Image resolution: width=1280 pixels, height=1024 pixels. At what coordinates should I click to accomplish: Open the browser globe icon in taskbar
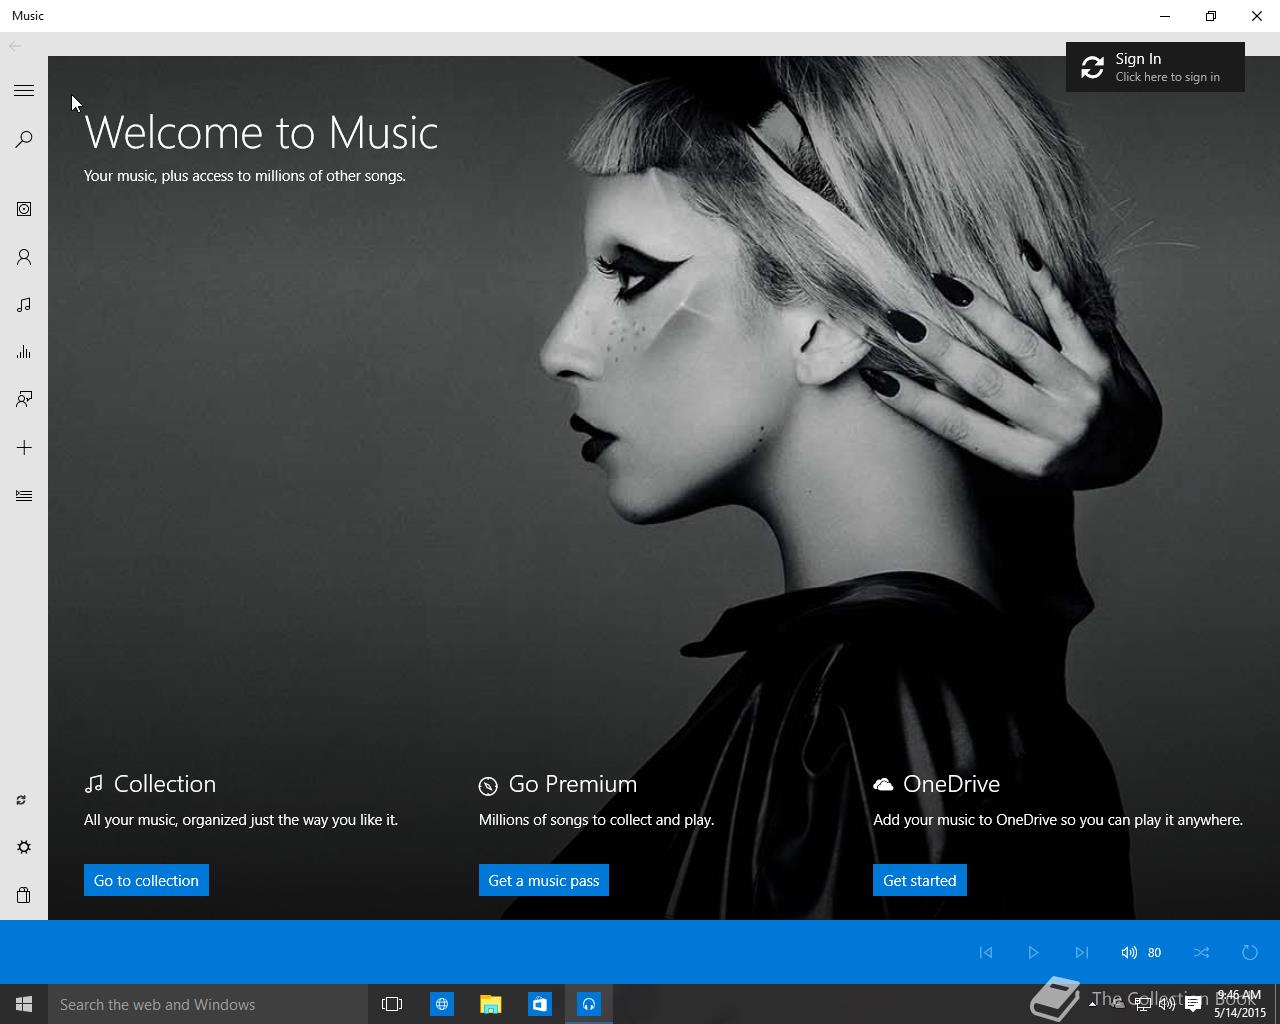pos(441,1004)
